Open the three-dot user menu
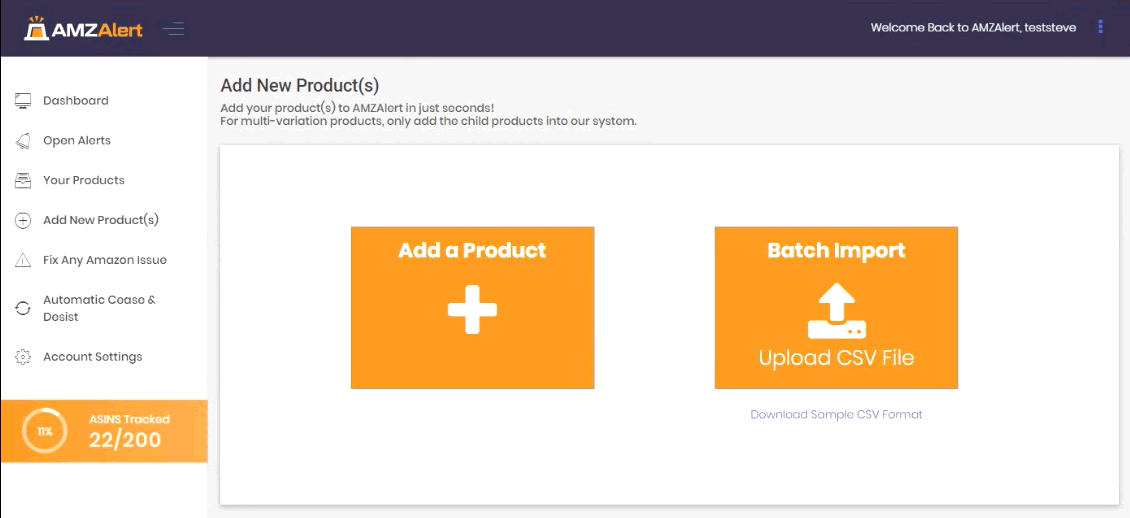The image size is (1130, 518). (1100, 27)
